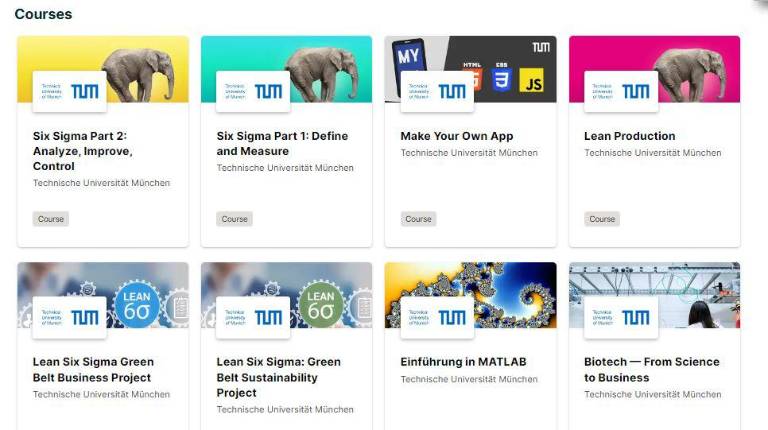
Task: Open Lean Six Sigma: Green Belt Sustainability Project
Action: (x=279, y=377)
